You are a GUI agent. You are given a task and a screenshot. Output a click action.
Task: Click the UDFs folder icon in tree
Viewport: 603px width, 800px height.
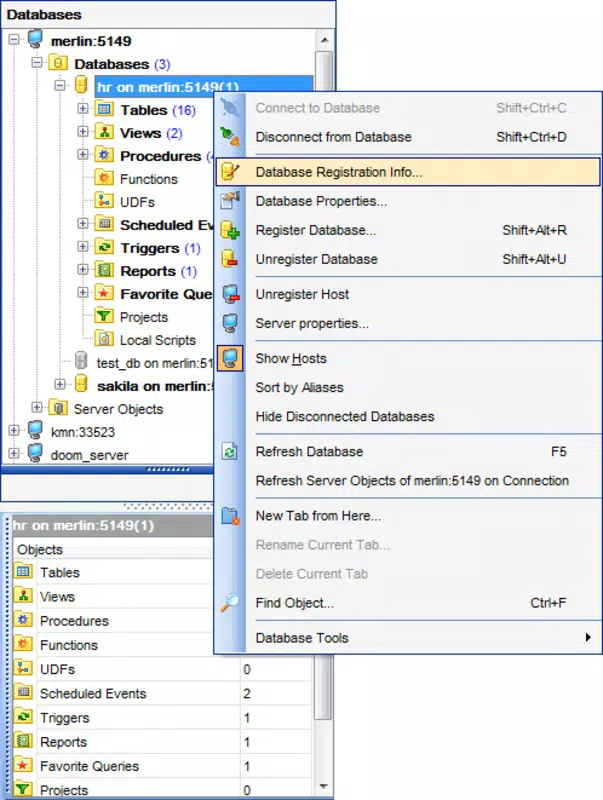tap(104, 201)
